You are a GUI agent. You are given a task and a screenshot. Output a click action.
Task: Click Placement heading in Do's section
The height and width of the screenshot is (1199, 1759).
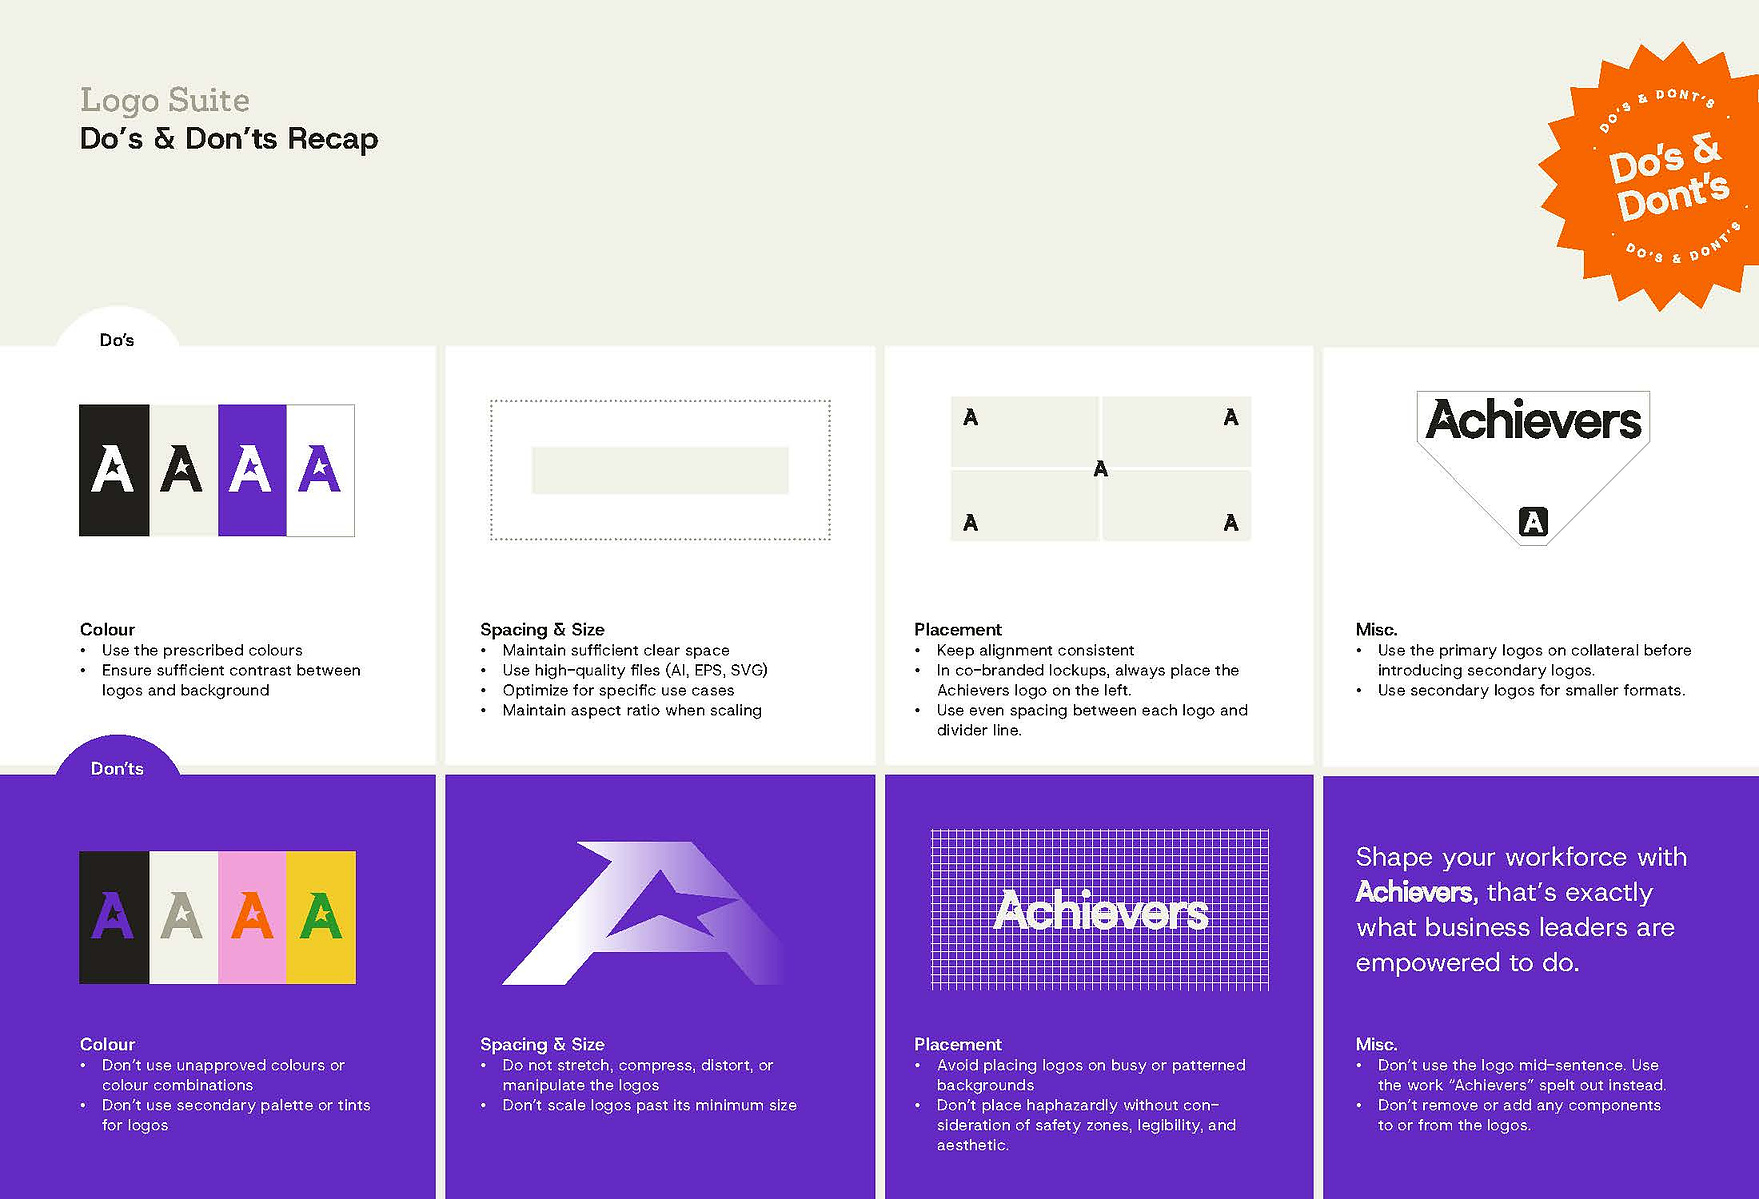pos(958,629)
